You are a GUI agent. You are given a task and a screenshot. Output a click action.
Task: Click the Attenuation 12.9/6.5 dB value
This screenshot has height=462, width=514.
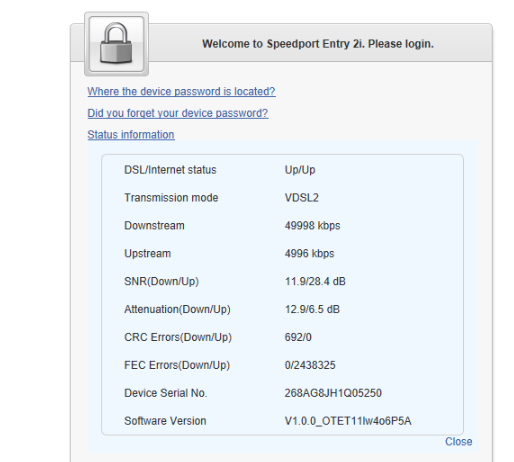tap(312, 309)
